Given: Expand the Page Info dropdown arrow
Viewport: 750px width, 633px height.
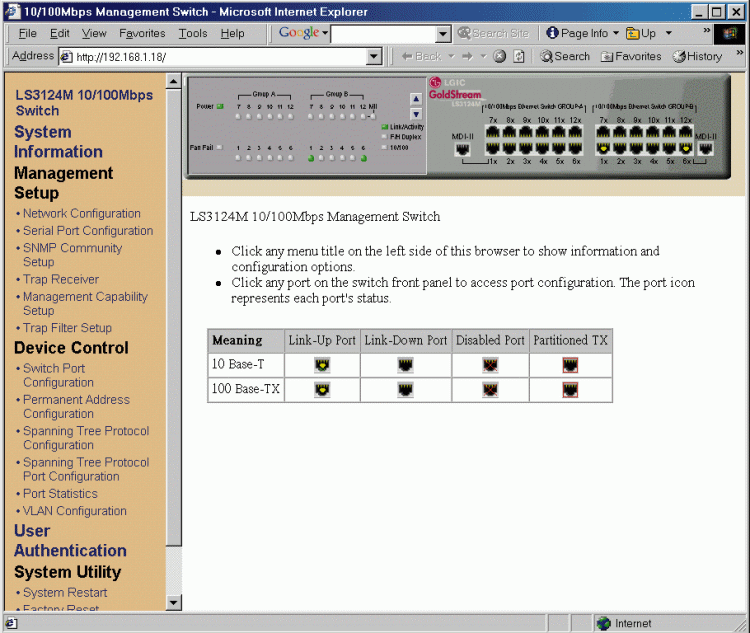Looking at the screenshot, I should coord(616,33).
